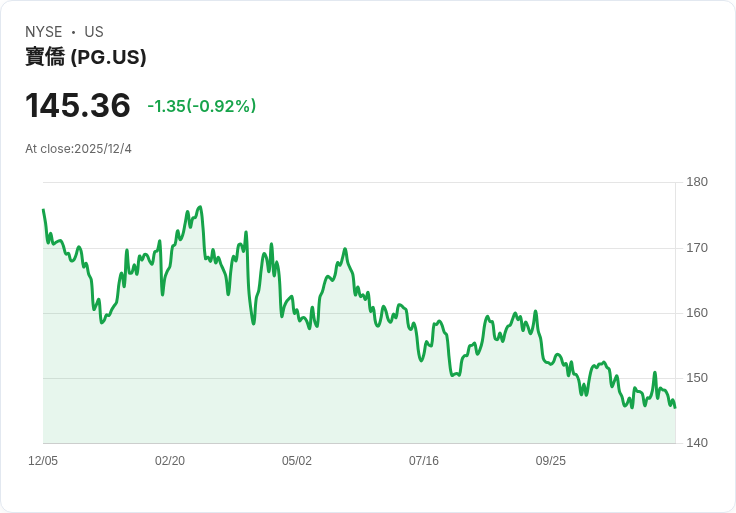Select the 02/20 date on x-axis
This screenshot has width=736, height=513.
pyautogui.click(x=170, y=461)
